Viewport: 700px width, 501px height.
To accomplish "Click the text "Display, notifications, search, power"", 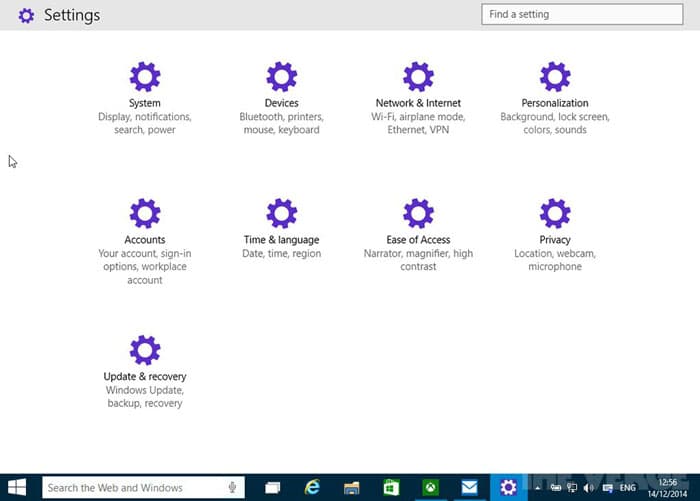I will tap(145, 123).
